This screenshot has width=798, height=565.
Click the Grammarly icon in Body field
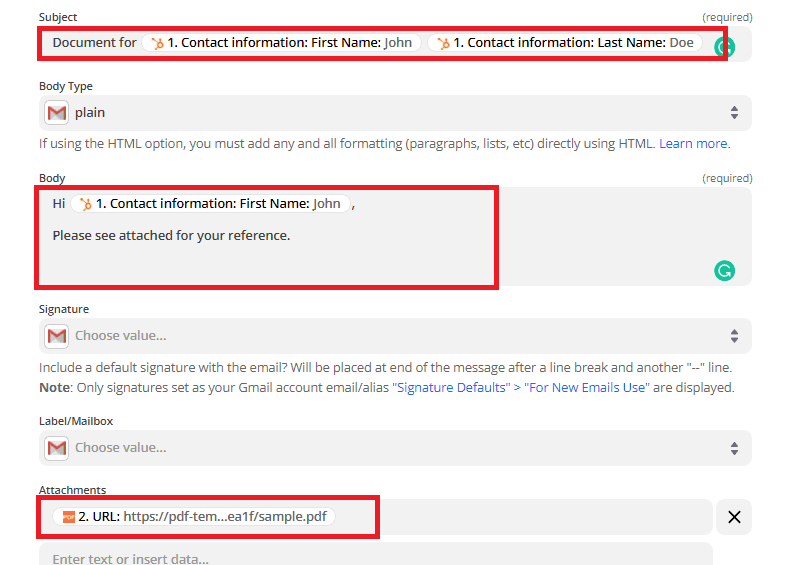724,270
